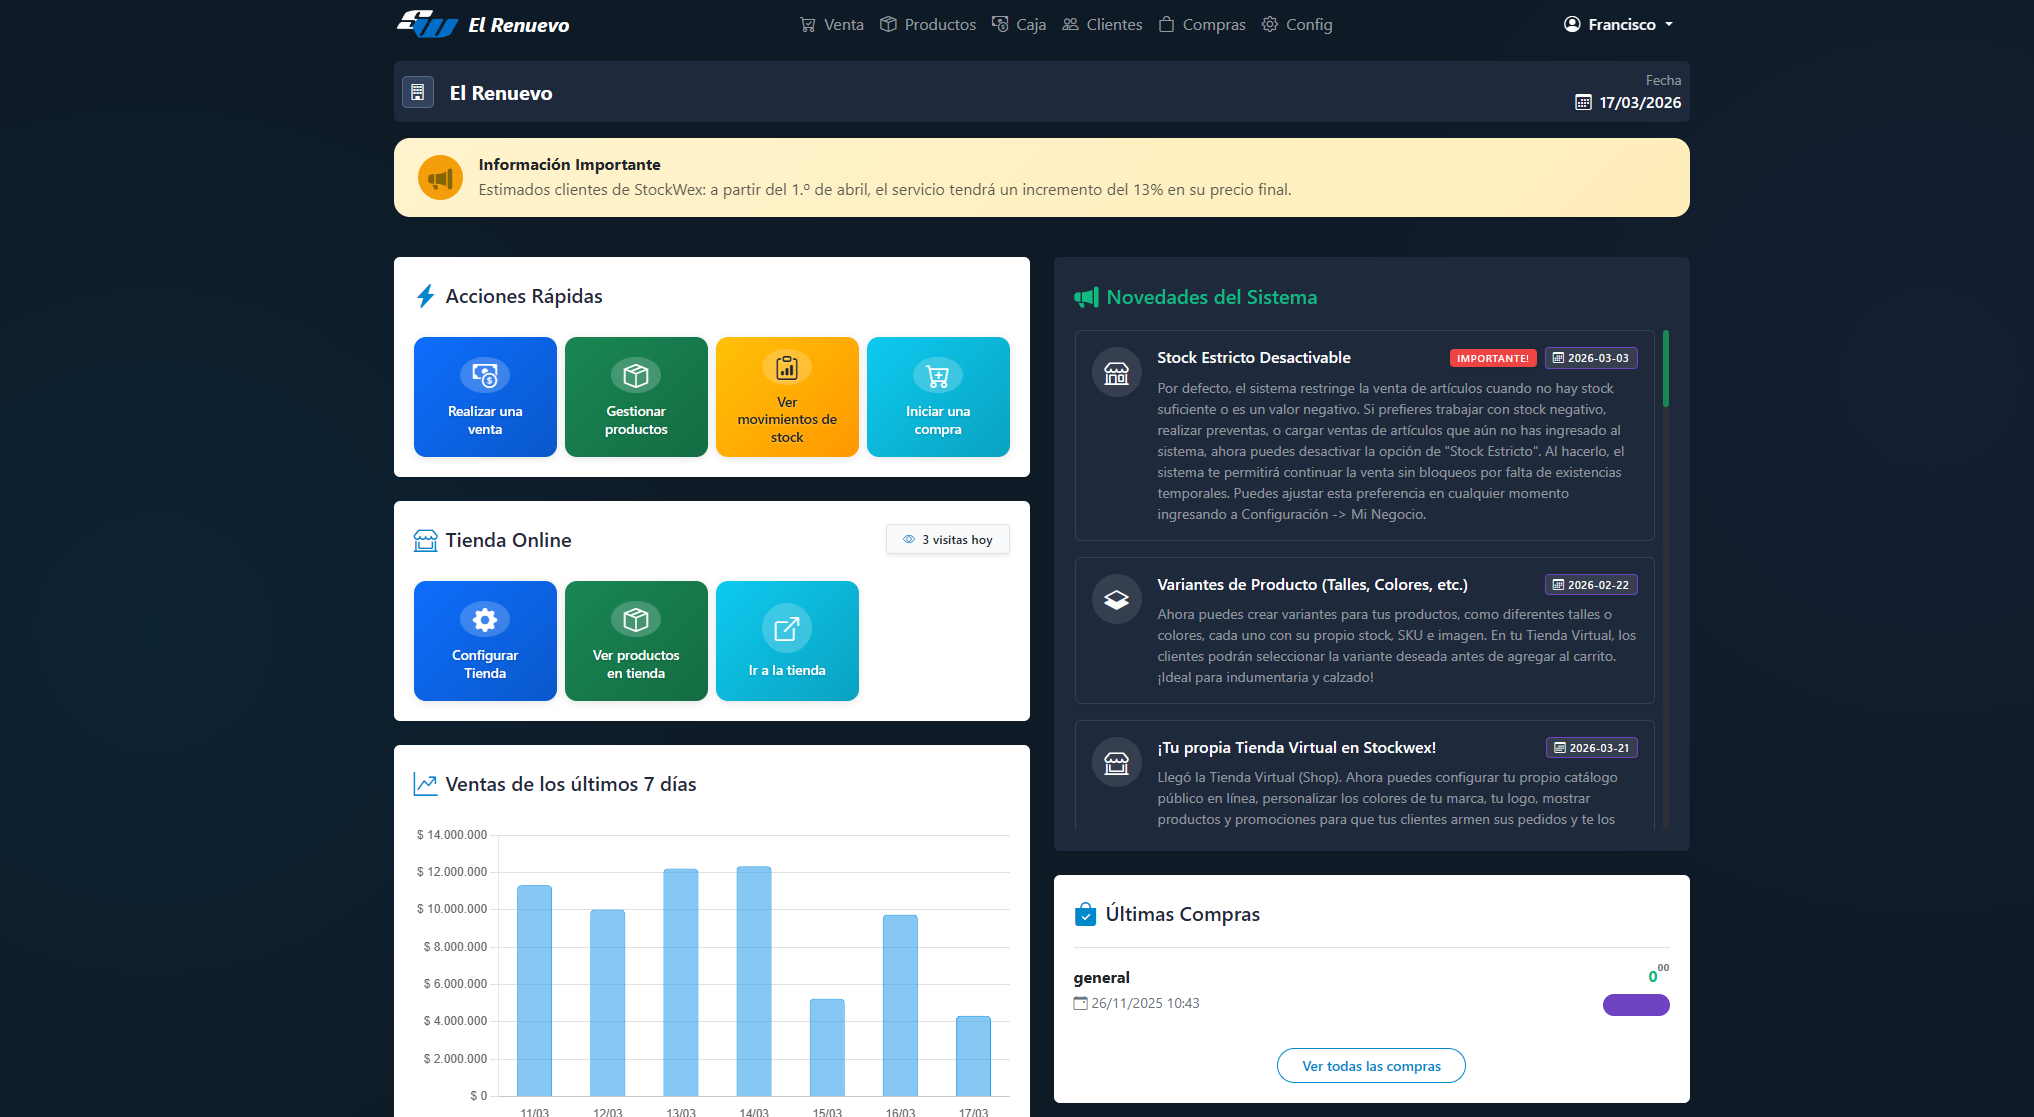Viewport: 2034px width, 1117px height.
Task: Click the 2026-03-21 date badge on Tienda Virtual news
Action: point(1591,747)
